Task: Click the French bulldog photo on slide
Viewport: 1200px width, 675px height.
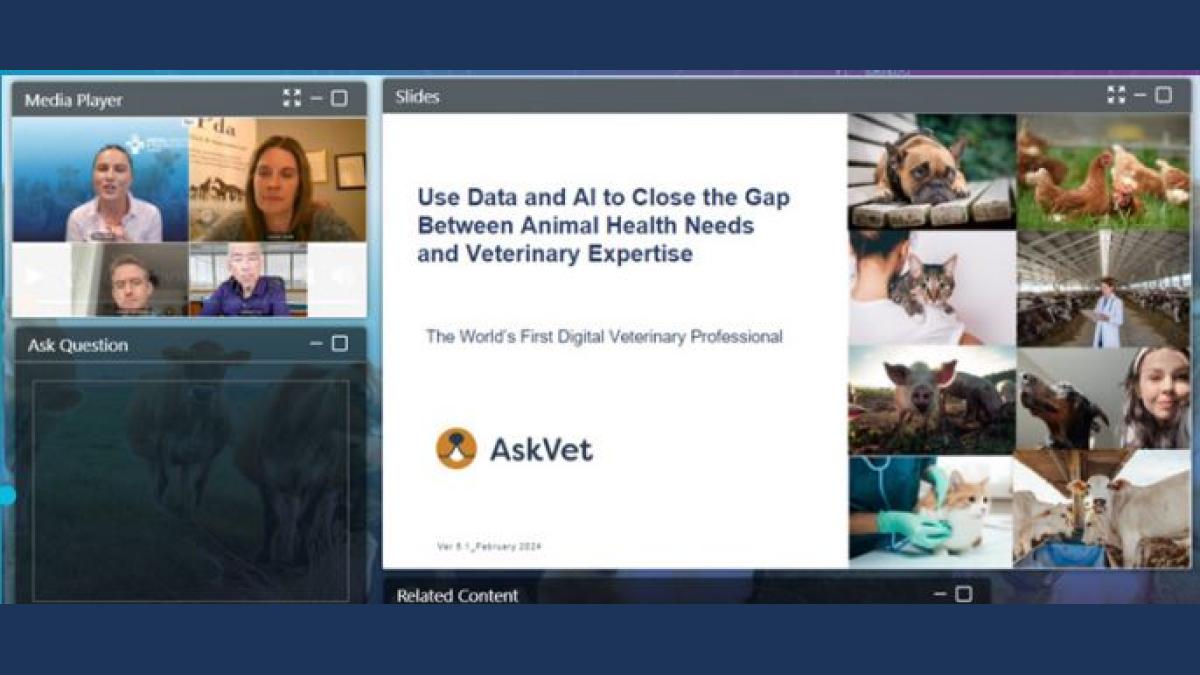Action: coord(931,171)
